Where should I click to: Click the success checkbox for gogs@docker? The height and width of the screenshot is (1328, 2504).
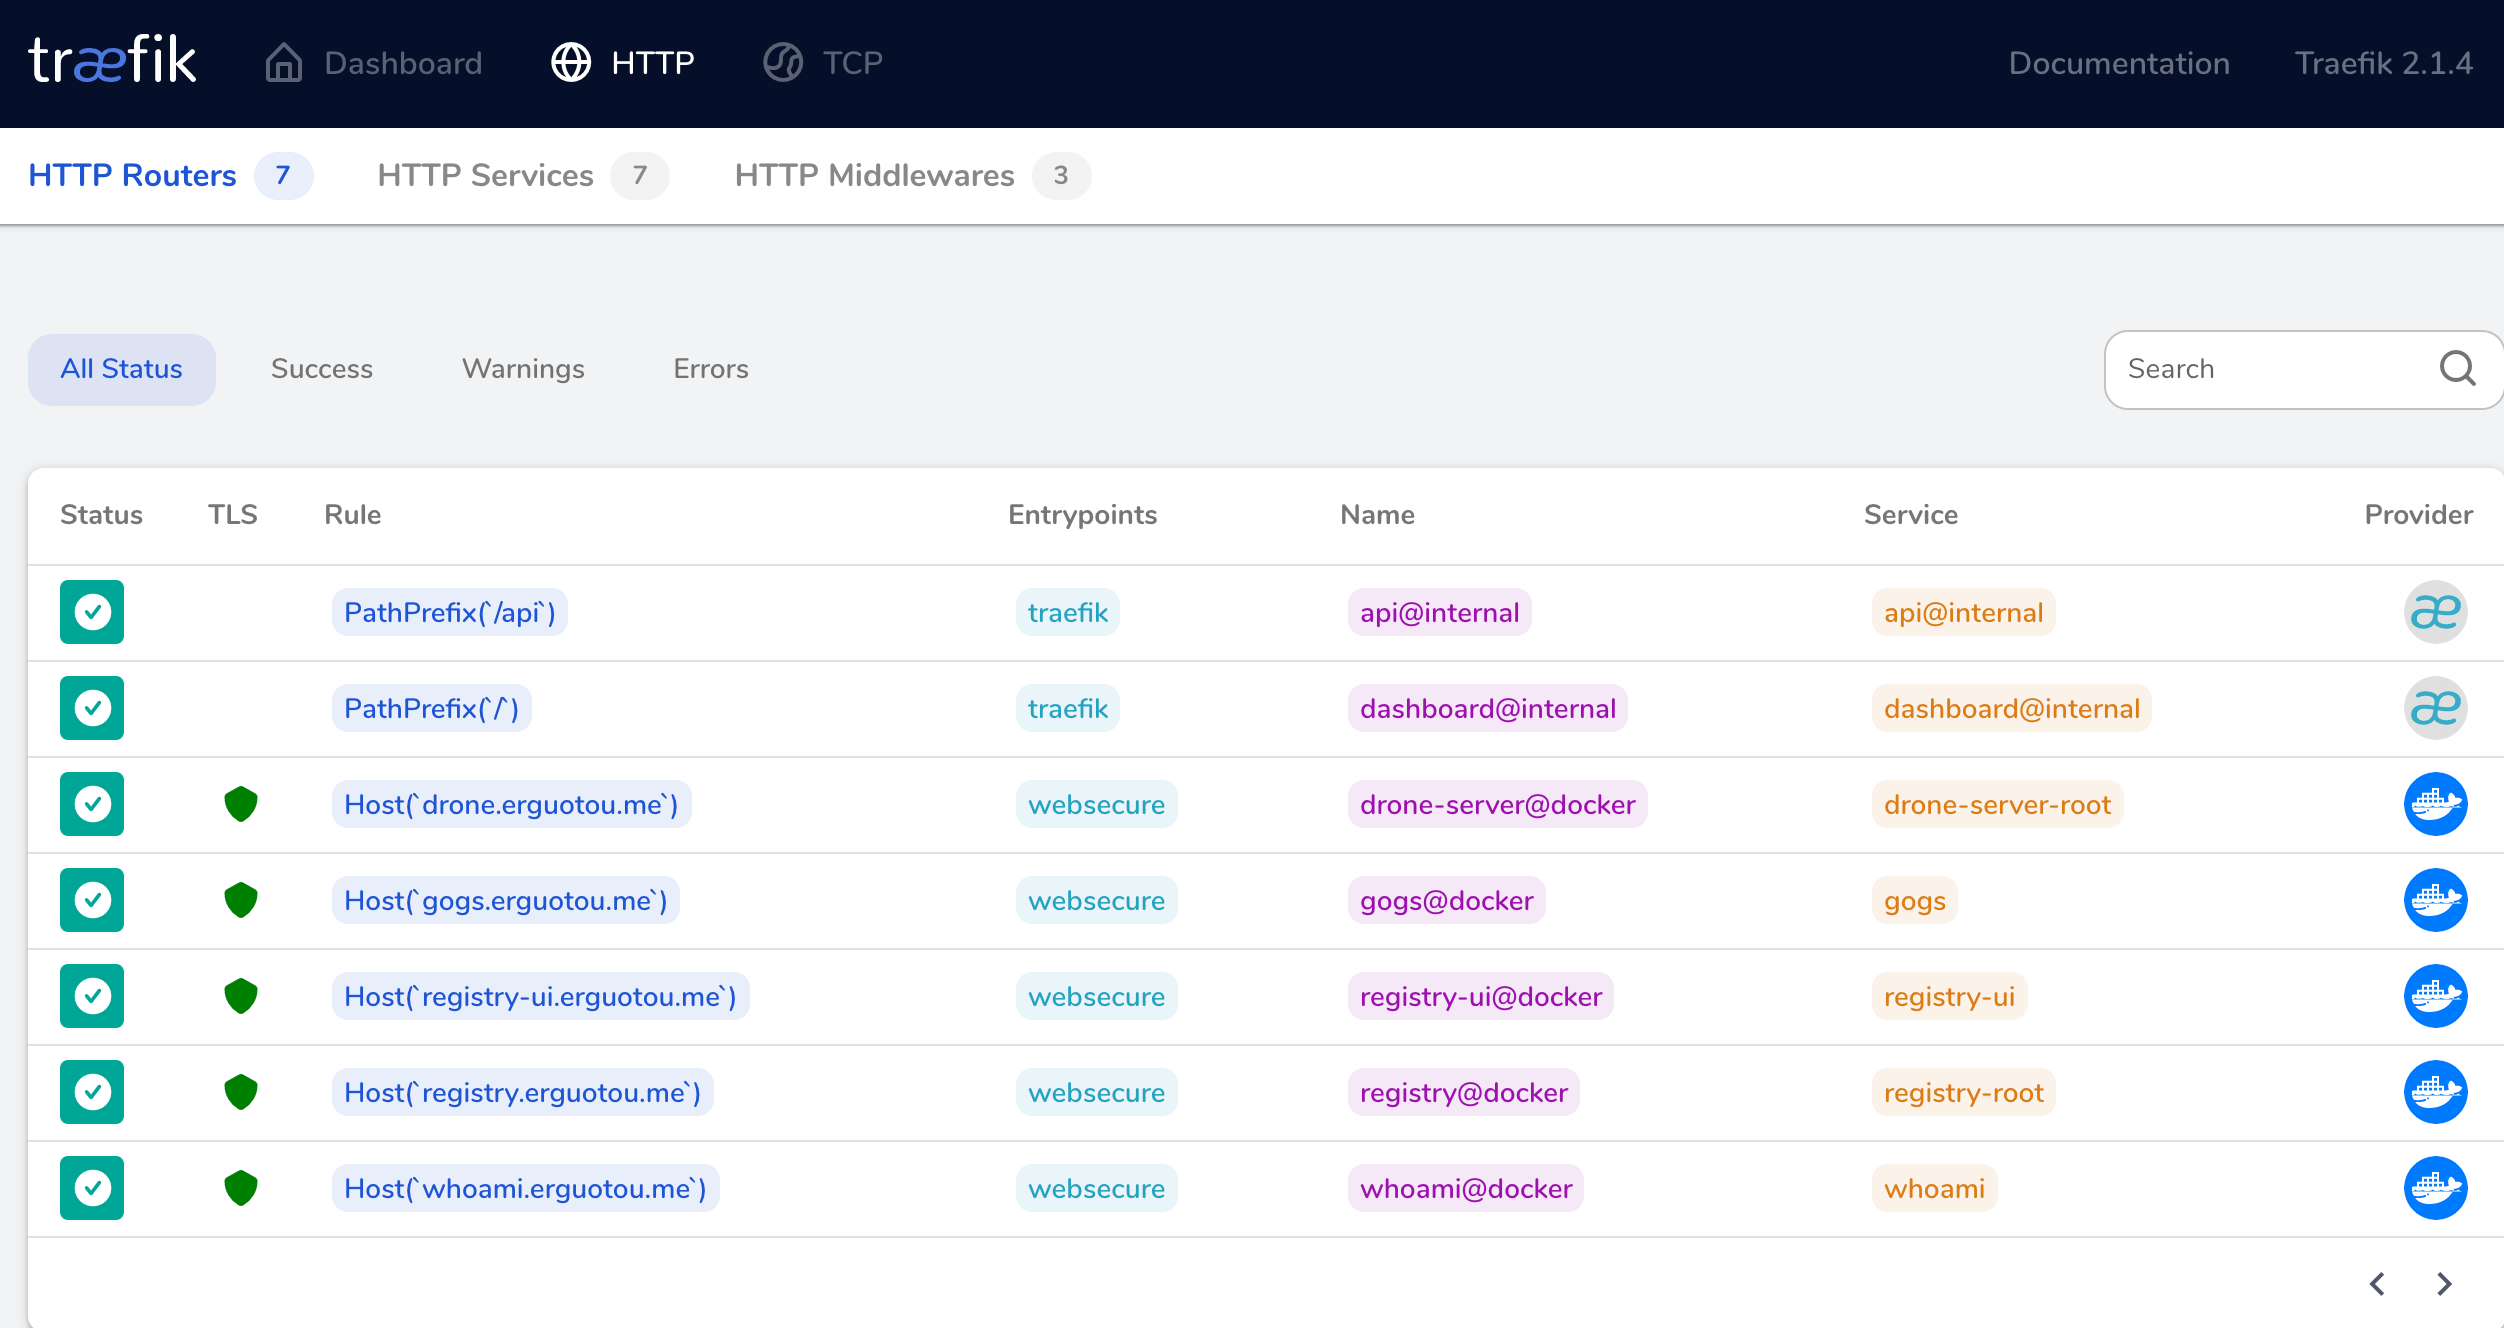[x=91, y=899]
